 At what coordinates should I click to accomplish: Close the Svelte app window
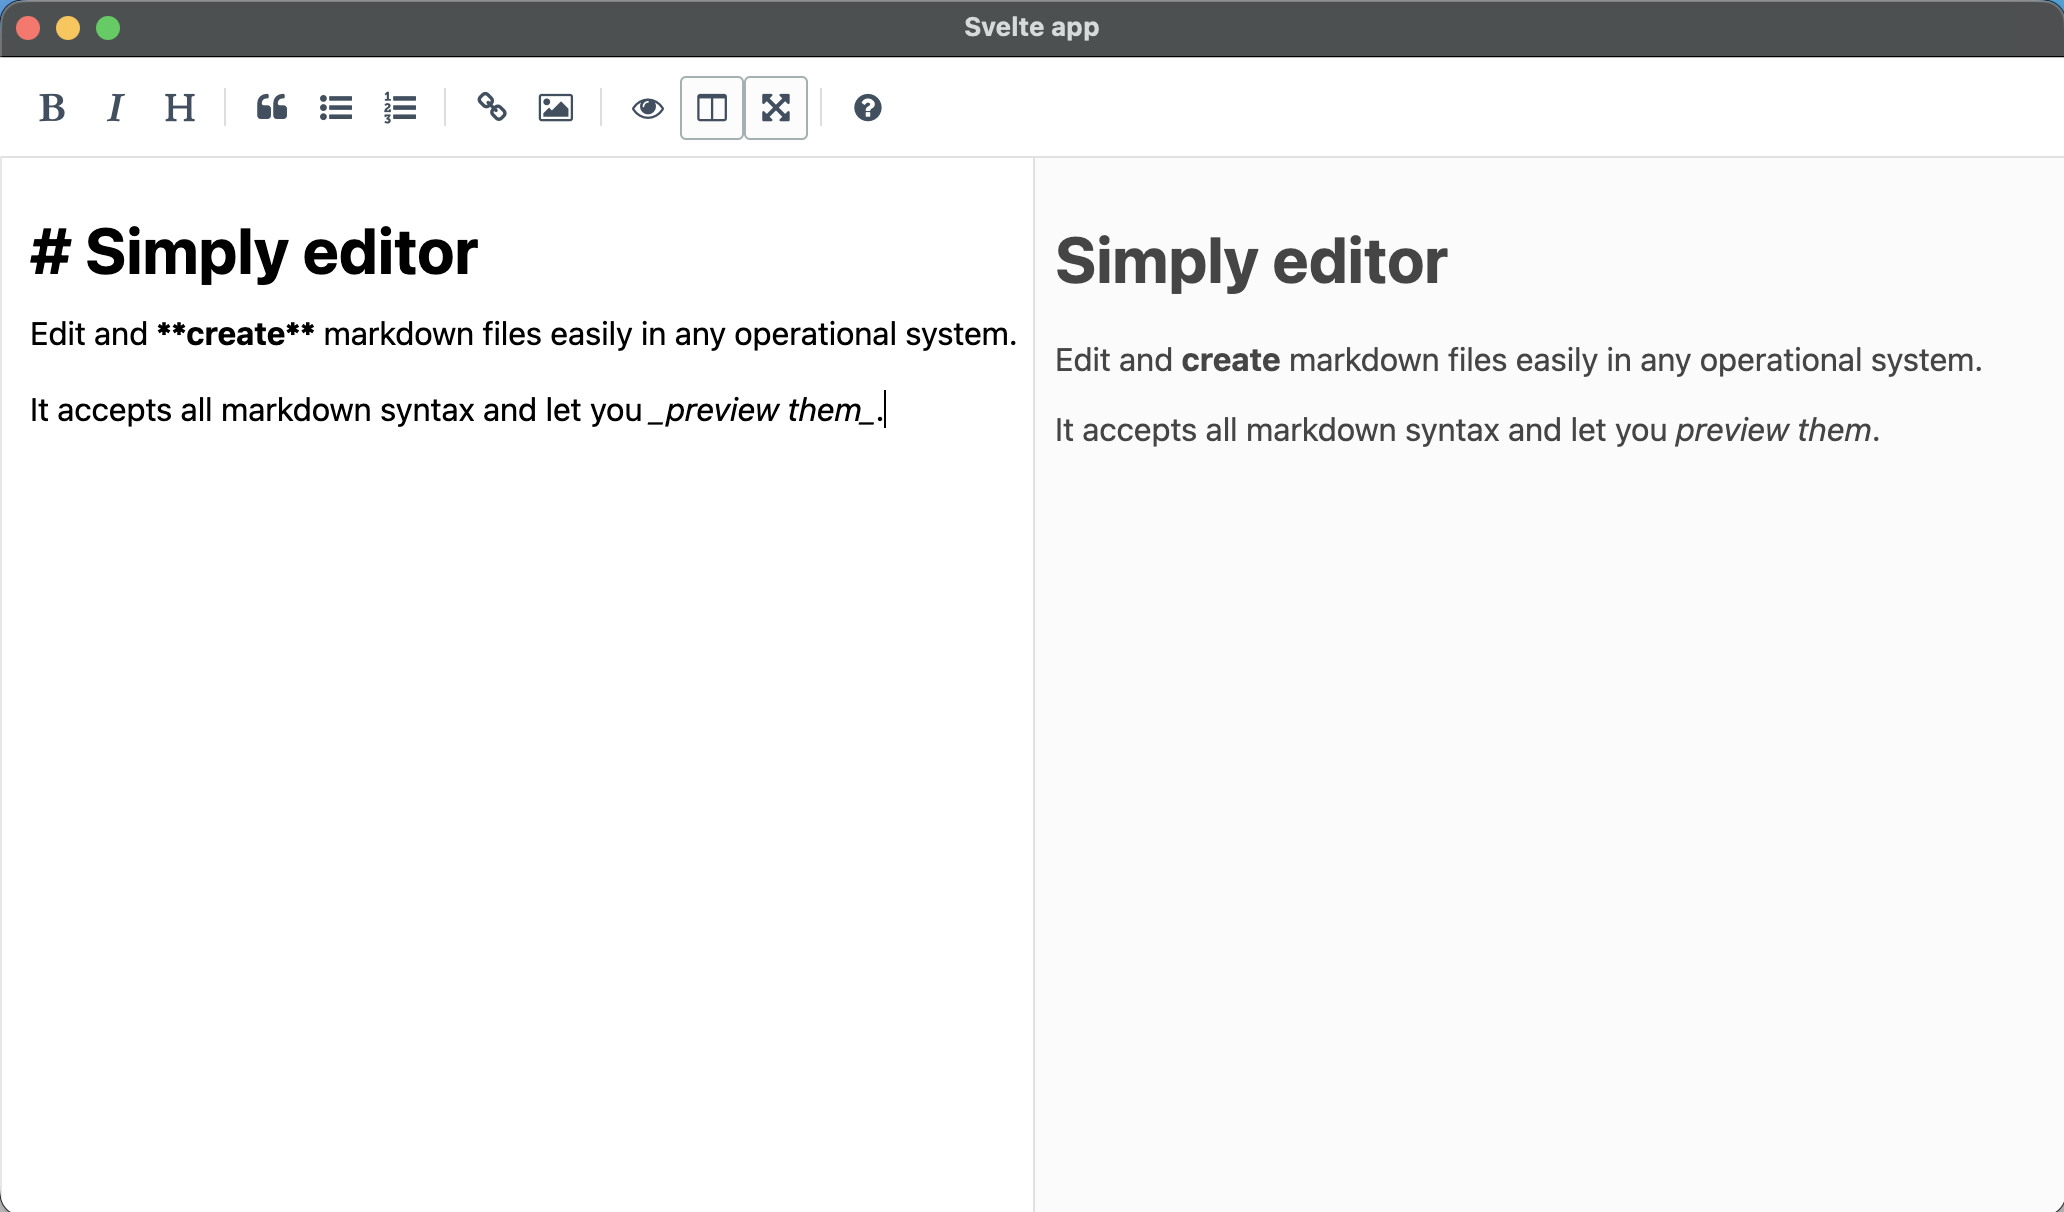(x=28, y=28)
